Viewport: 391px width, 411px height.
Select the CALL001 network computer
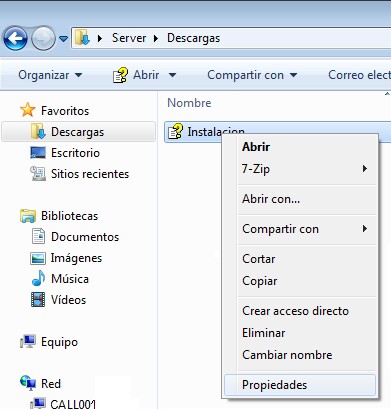[x=73, y=404]
